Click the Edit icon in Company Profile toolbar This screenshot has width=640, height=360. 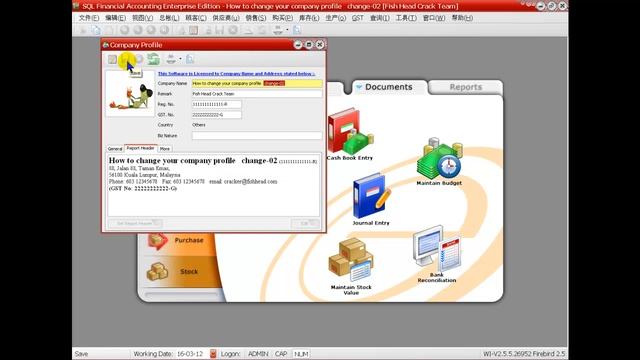112,60
